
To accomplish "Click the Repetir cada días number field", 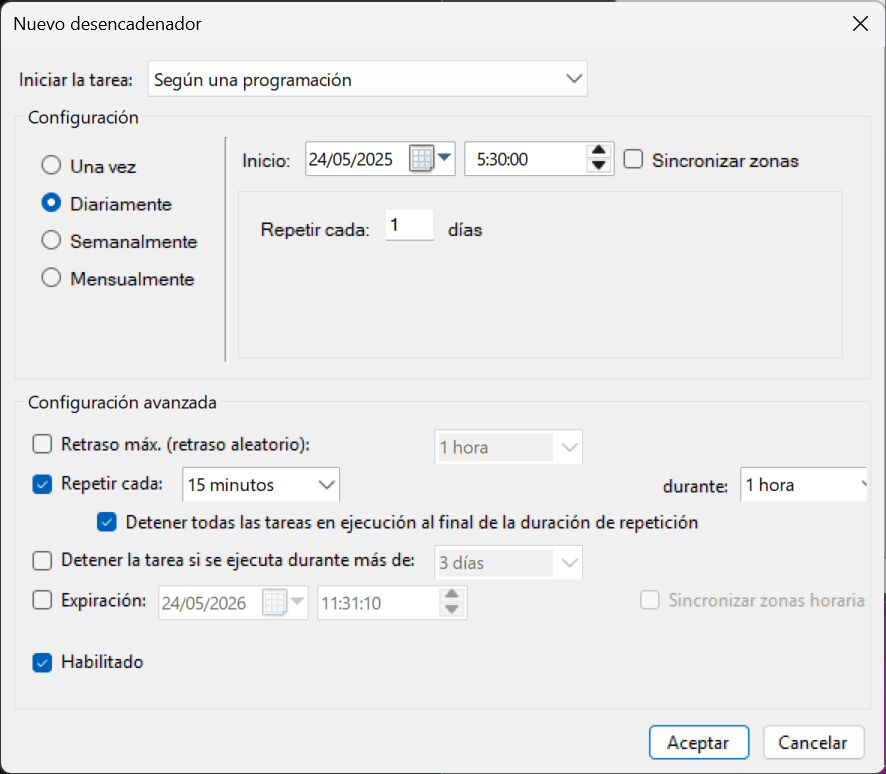I will coord(408,227).
